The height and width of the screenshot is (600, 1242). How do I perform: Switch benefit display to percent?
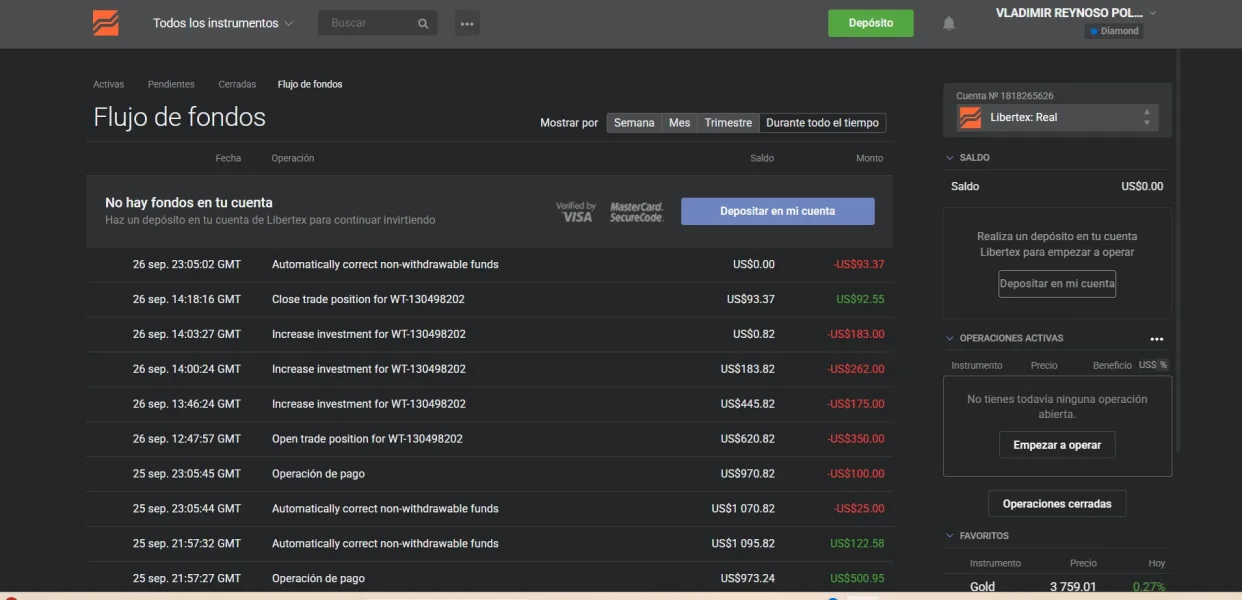[x=1163, y=365]
